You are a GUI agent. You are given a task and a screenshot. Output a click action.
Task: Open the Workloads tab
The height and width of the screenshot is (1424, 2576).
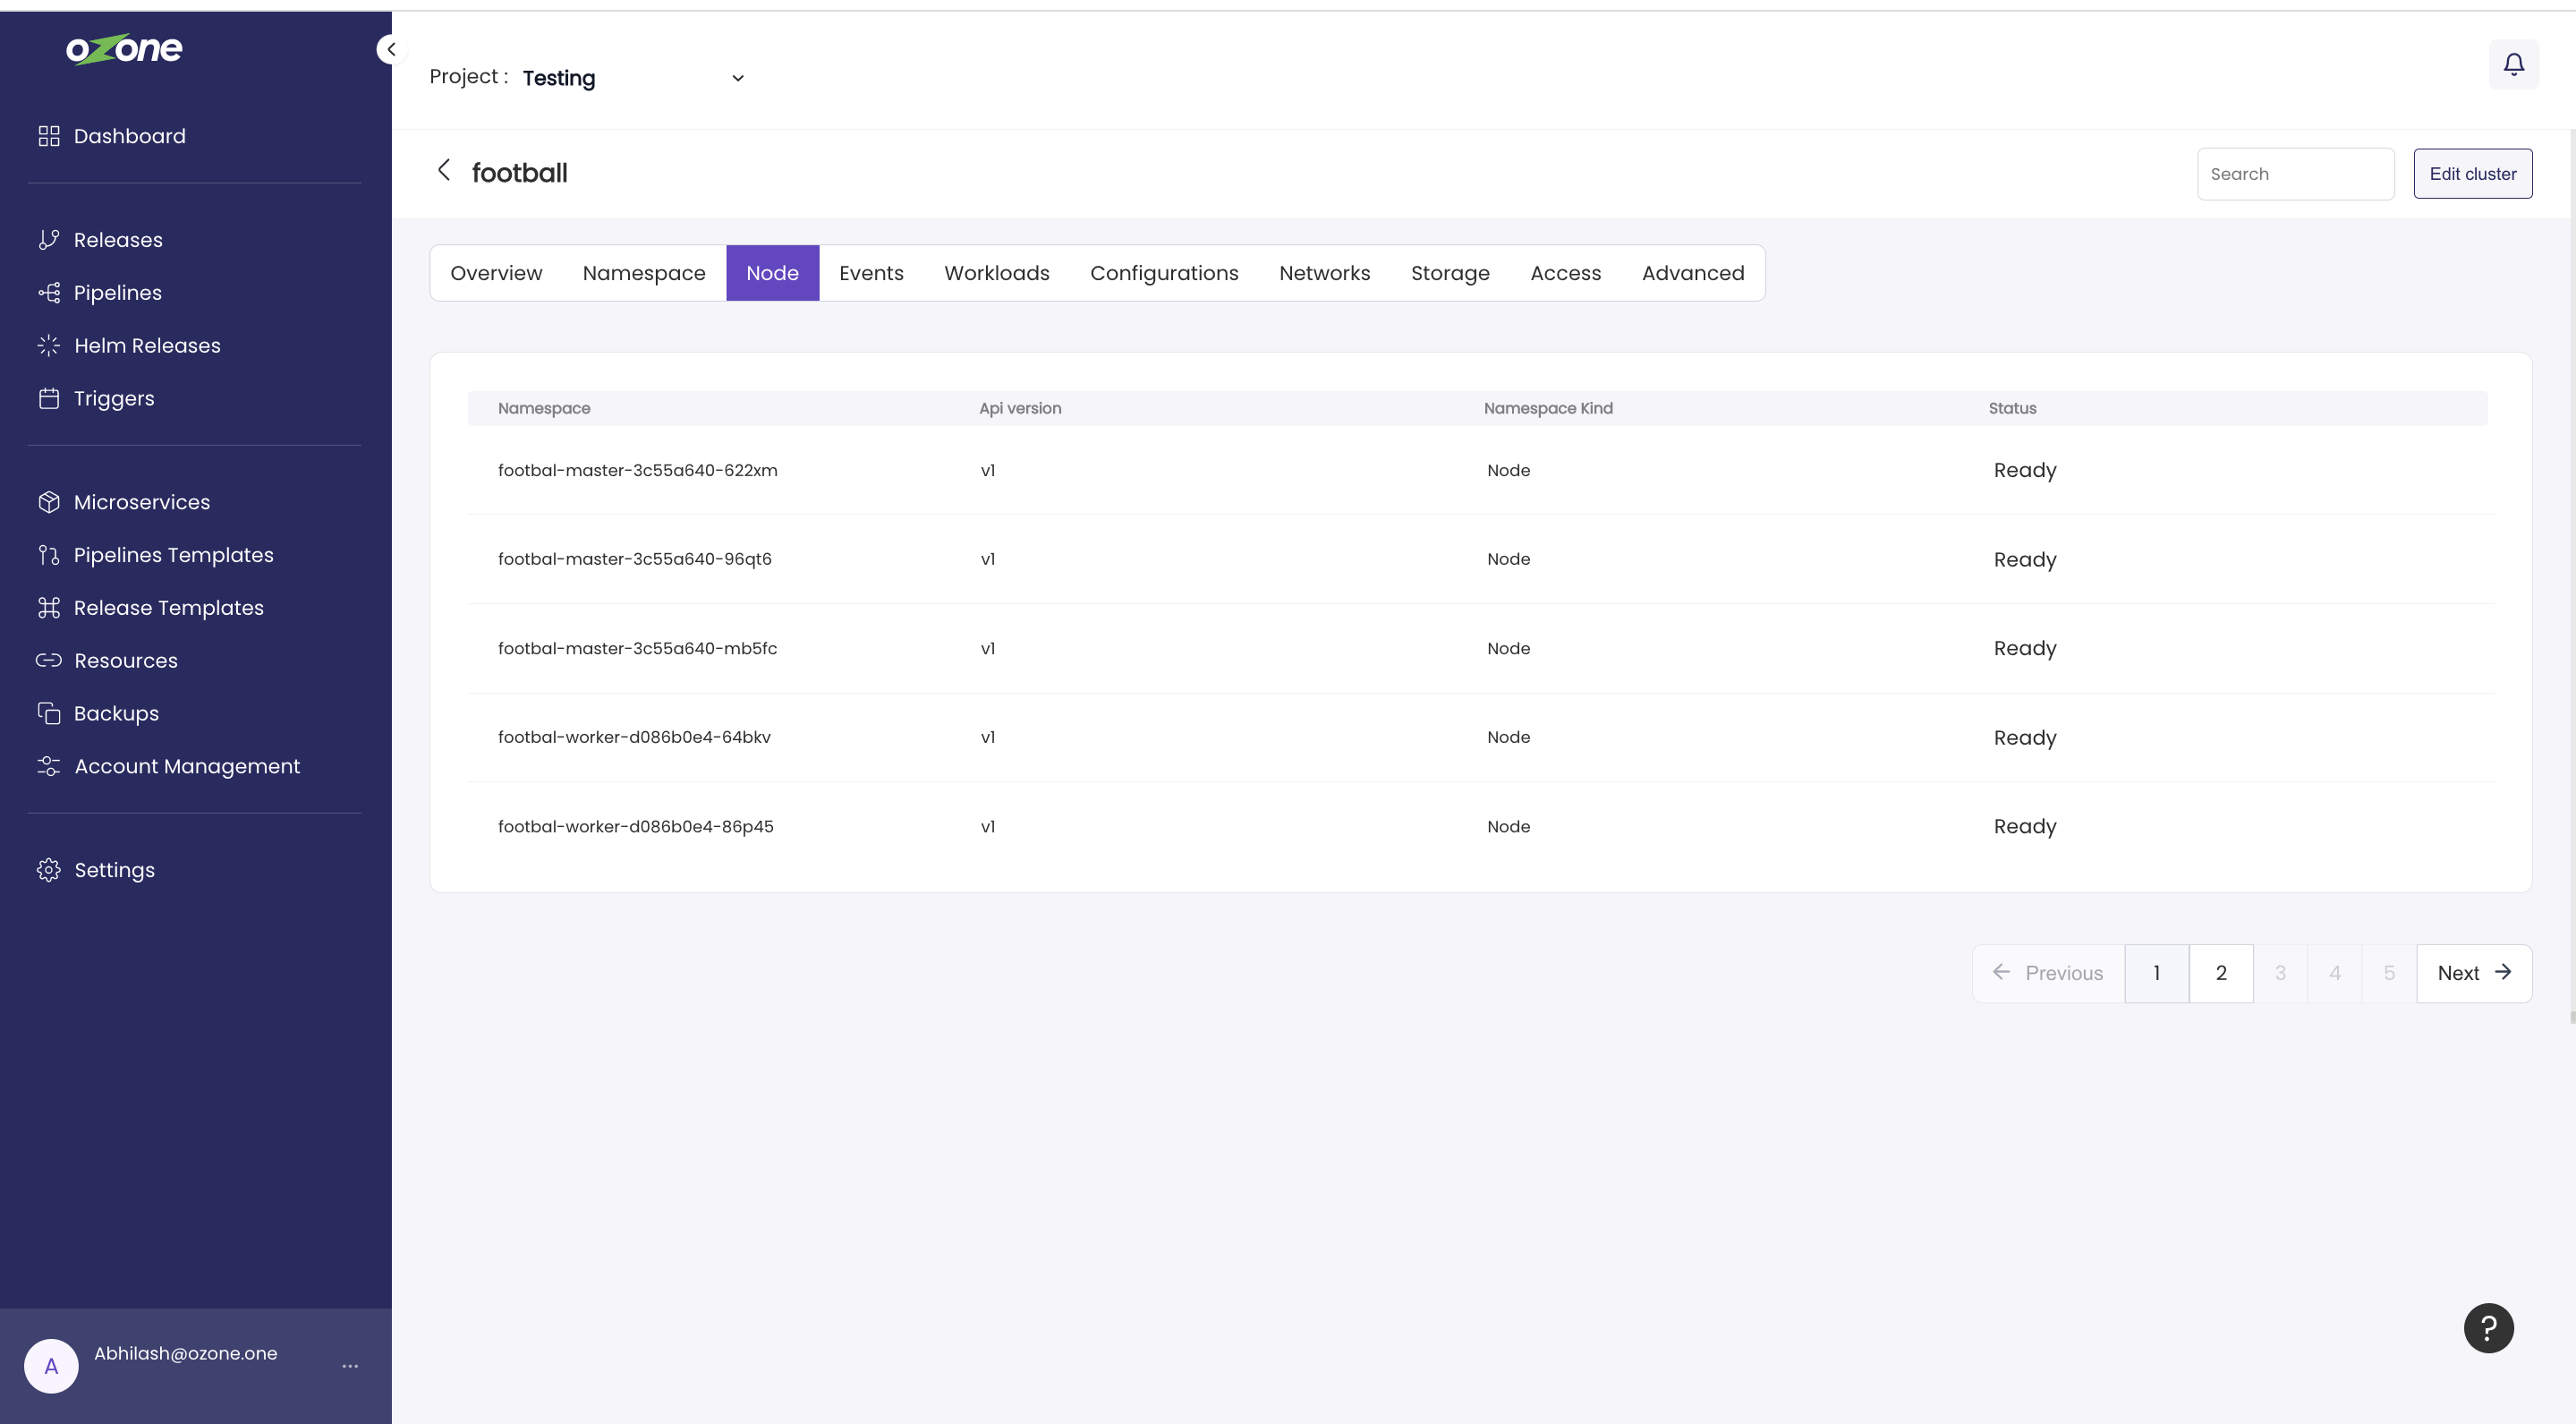(x=996, y=273)
